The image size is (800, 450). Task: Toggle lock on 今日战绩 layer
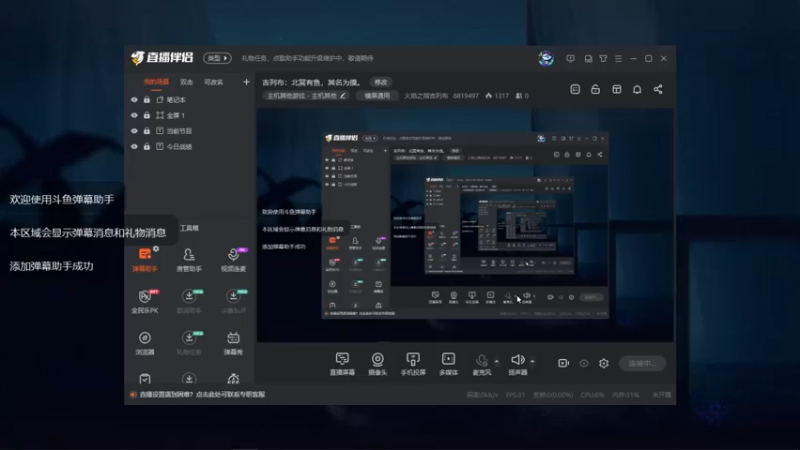tap(147, 146)
